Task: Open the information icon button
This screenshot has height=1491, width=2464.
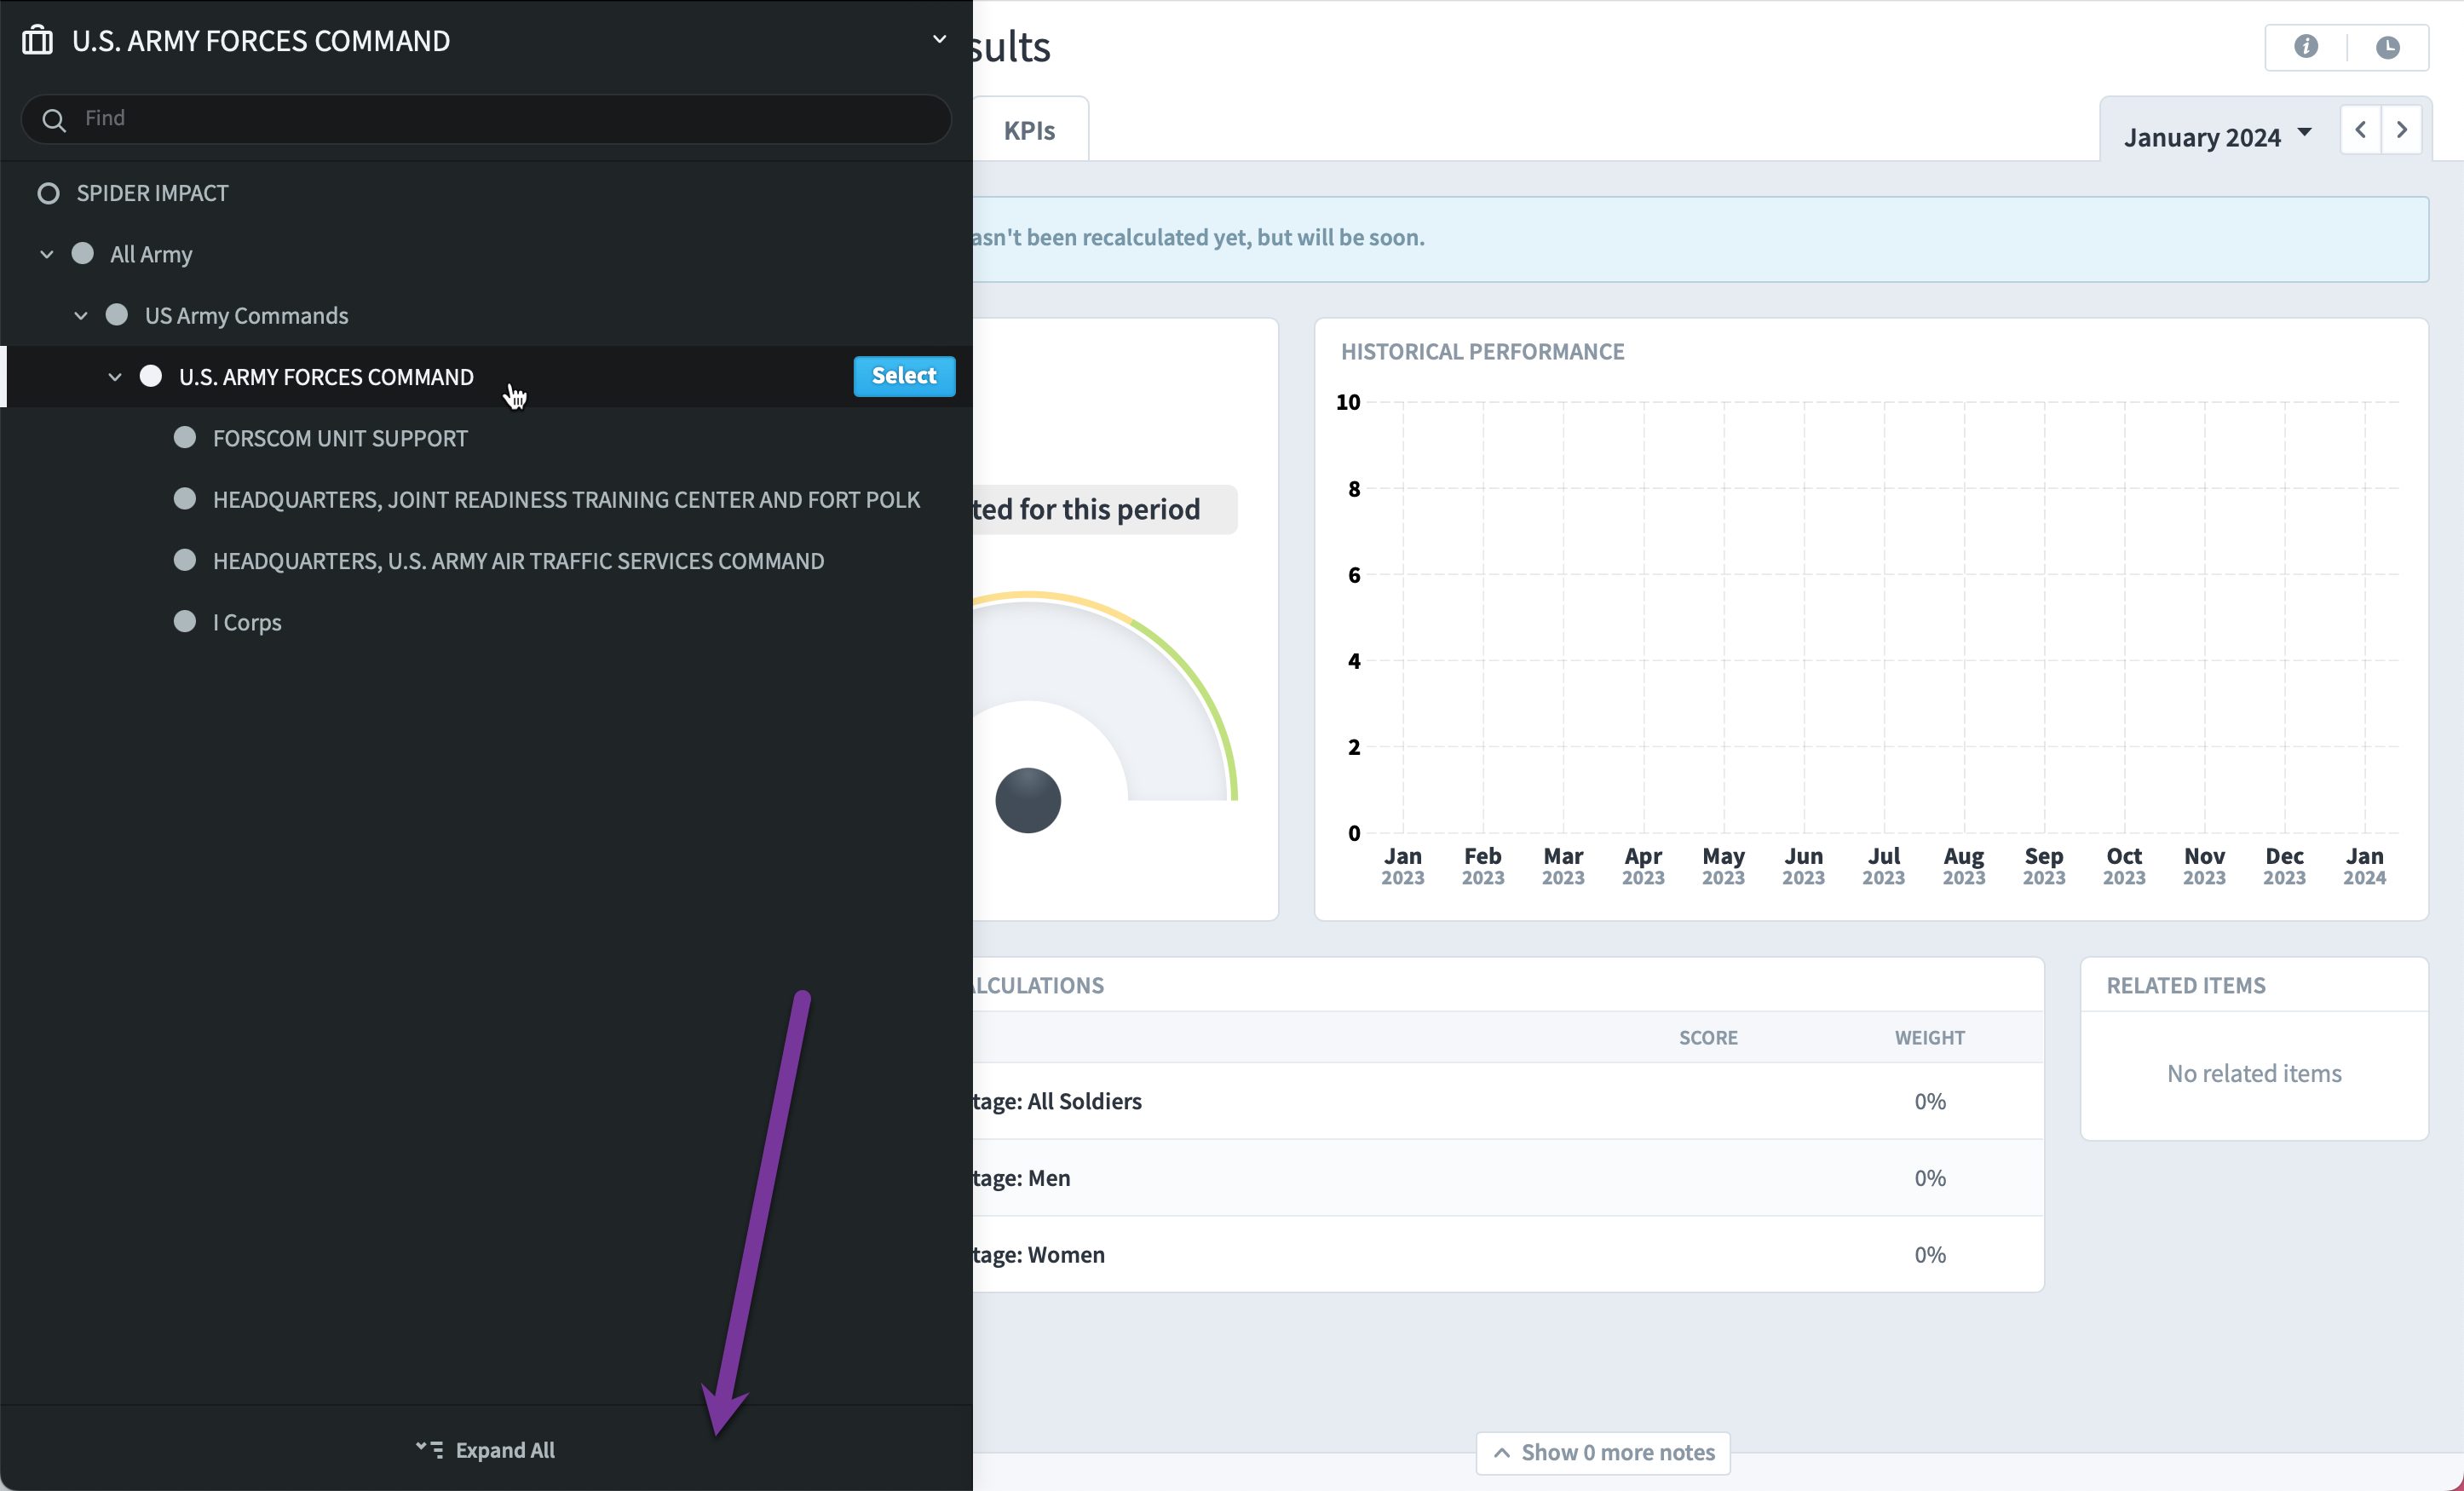Action: pyautogui.click(x=2306, y=47)
